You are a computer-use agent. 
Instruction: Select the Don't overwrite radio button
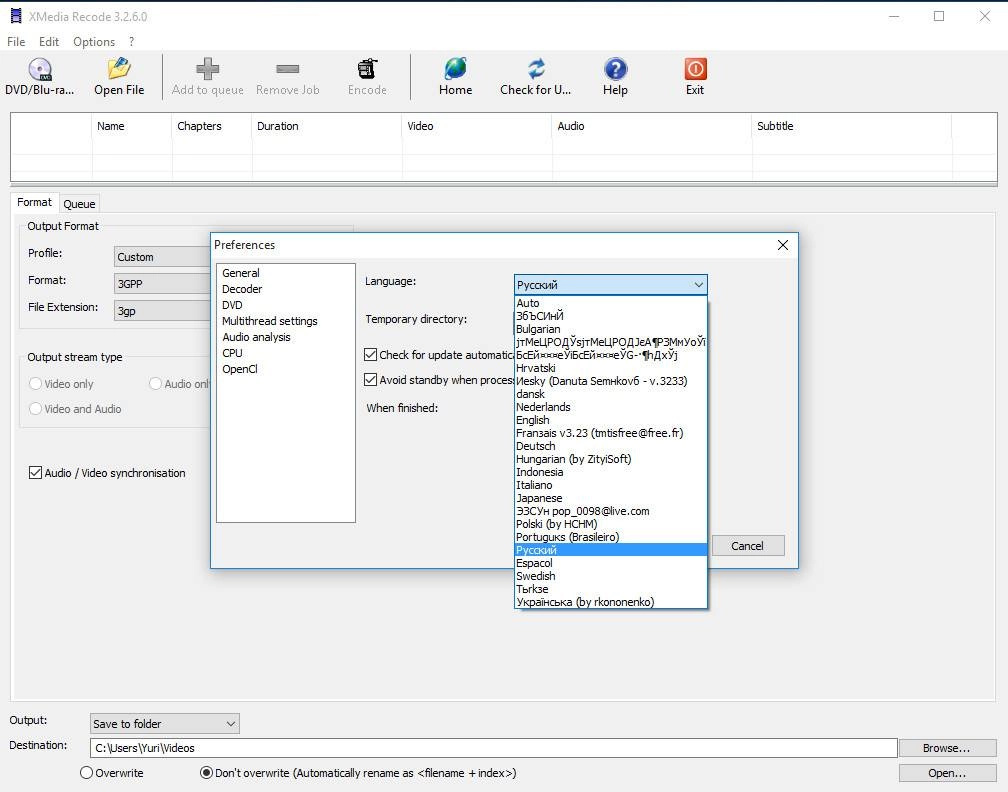[x=206, y=773]
